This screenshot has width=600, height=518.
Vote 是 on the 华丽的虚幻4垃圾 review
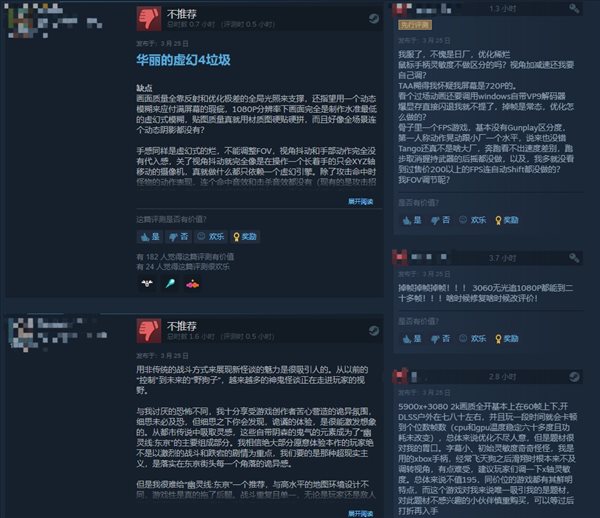point(150,237)
